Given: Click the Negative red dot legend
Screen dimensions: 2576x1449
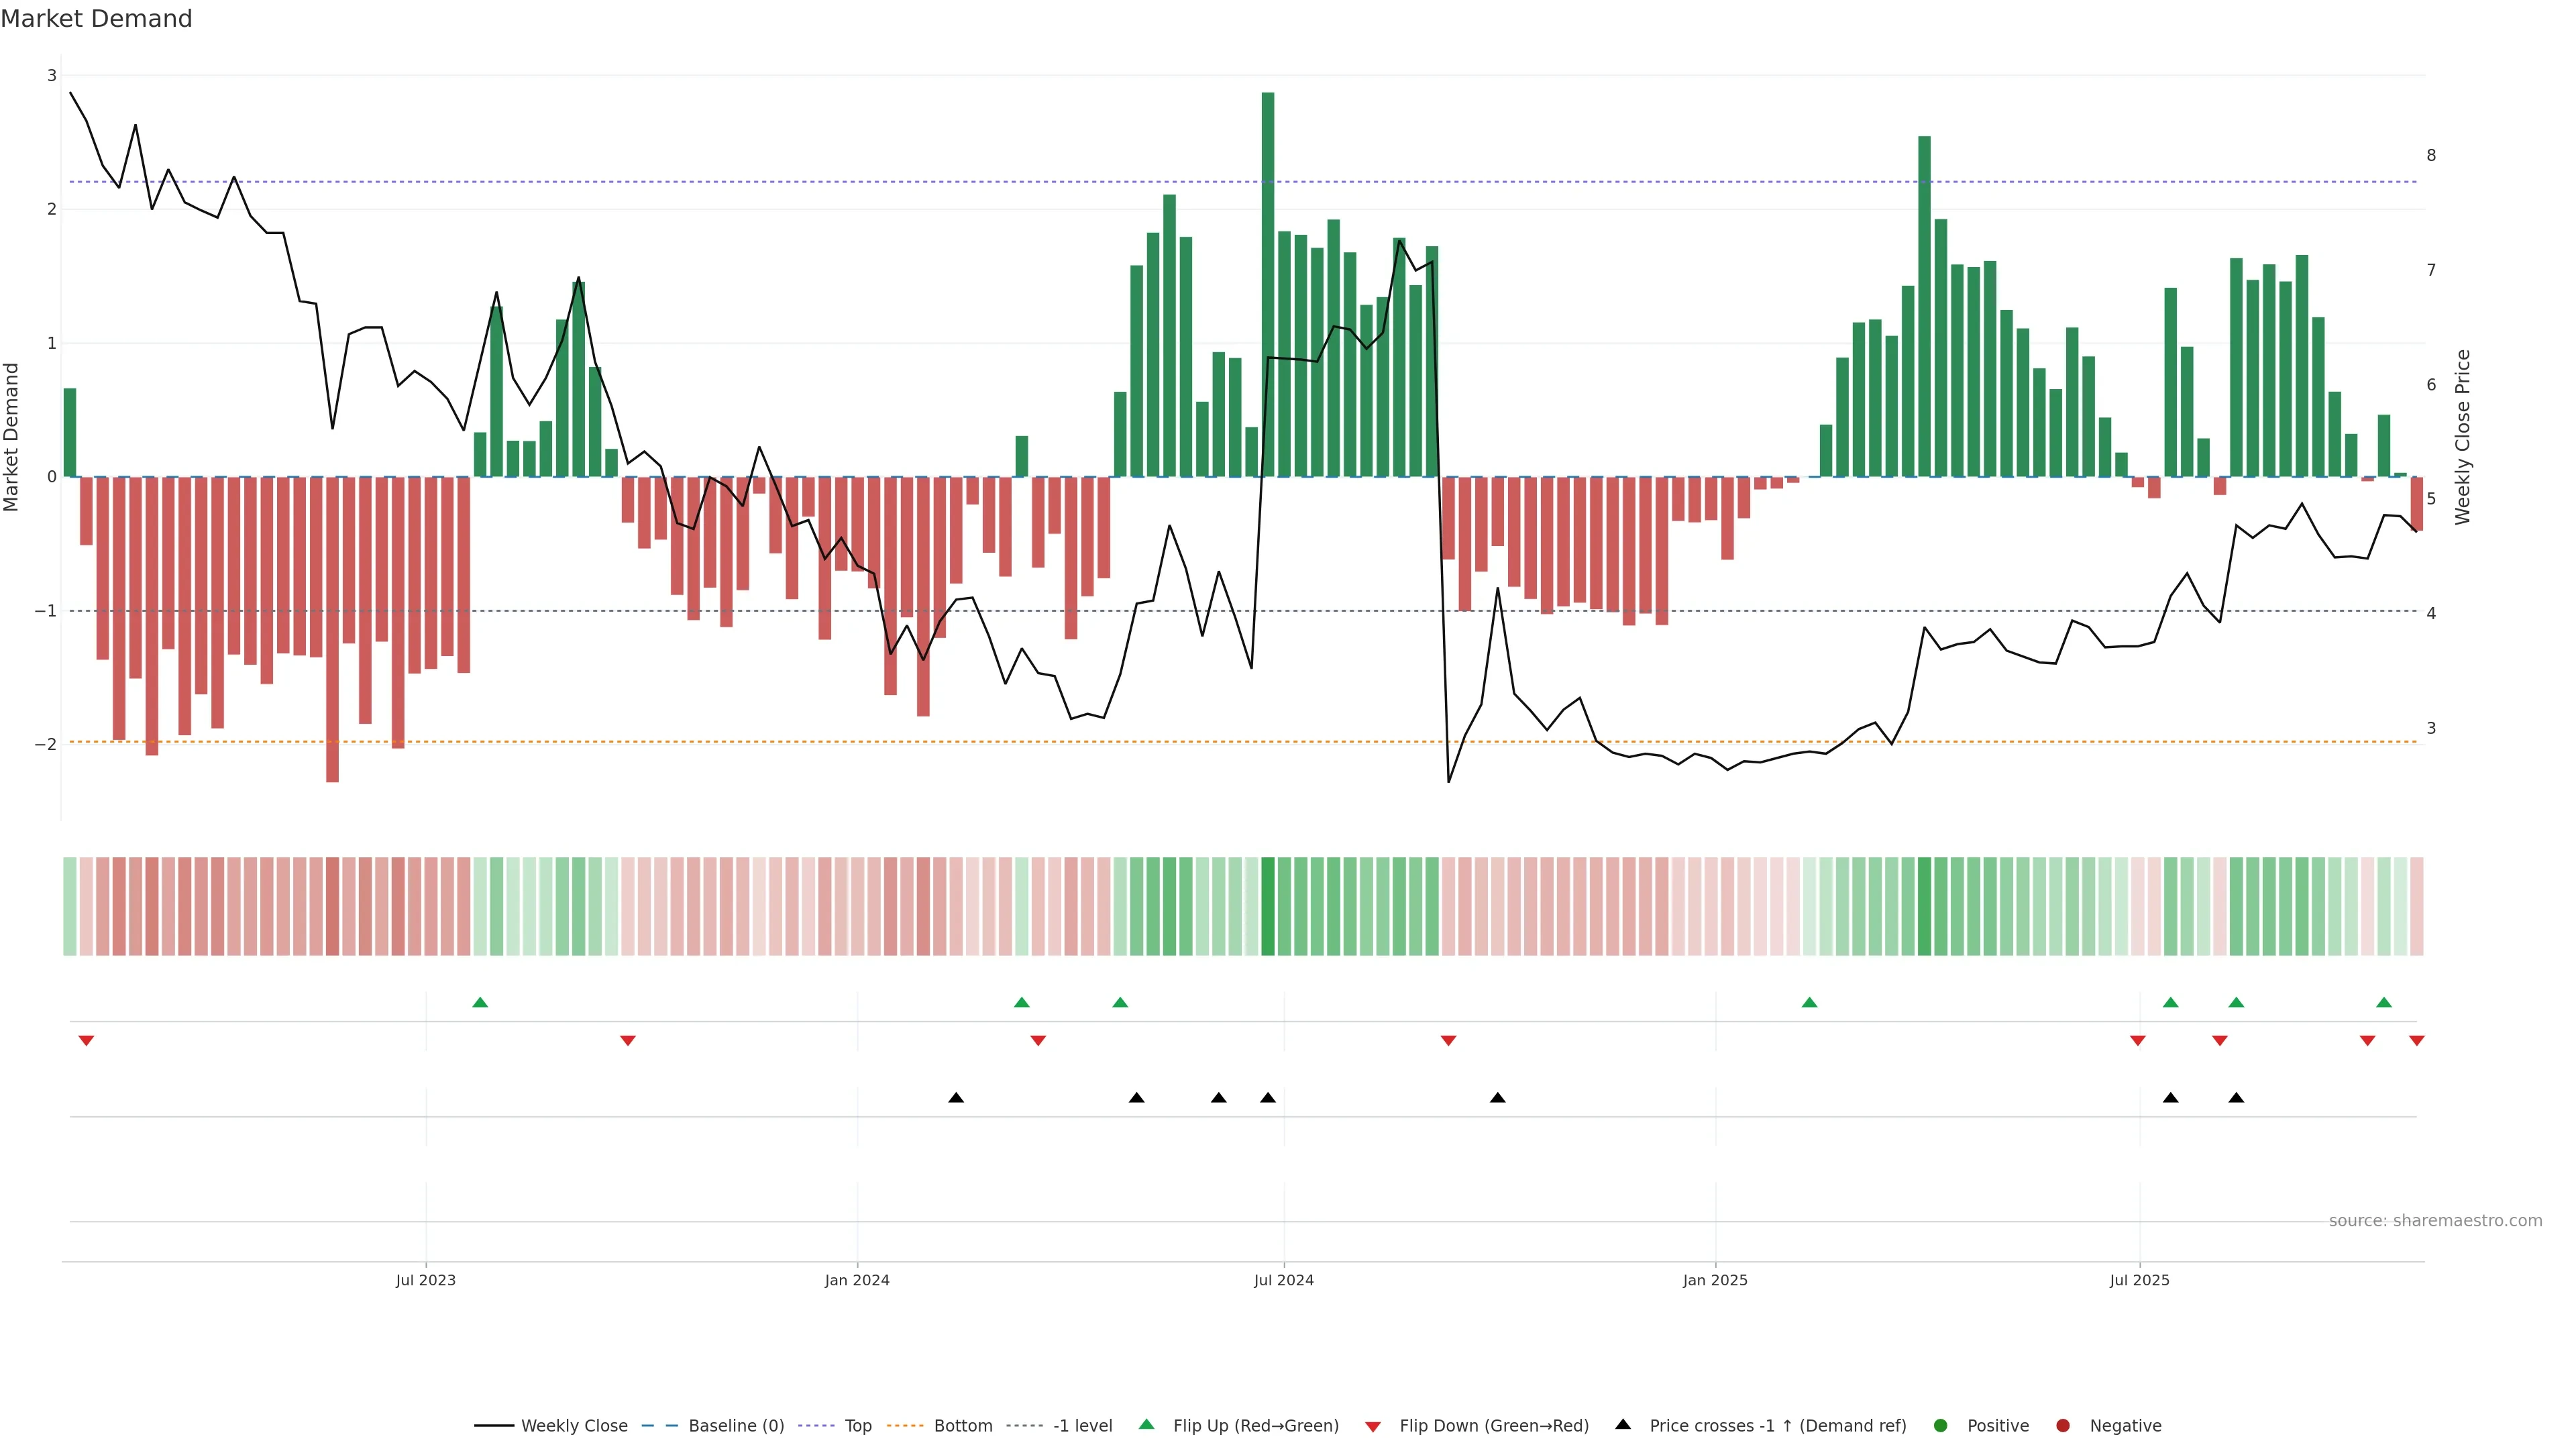Looking at the screenshot, I should [x=2063, y=1425].
